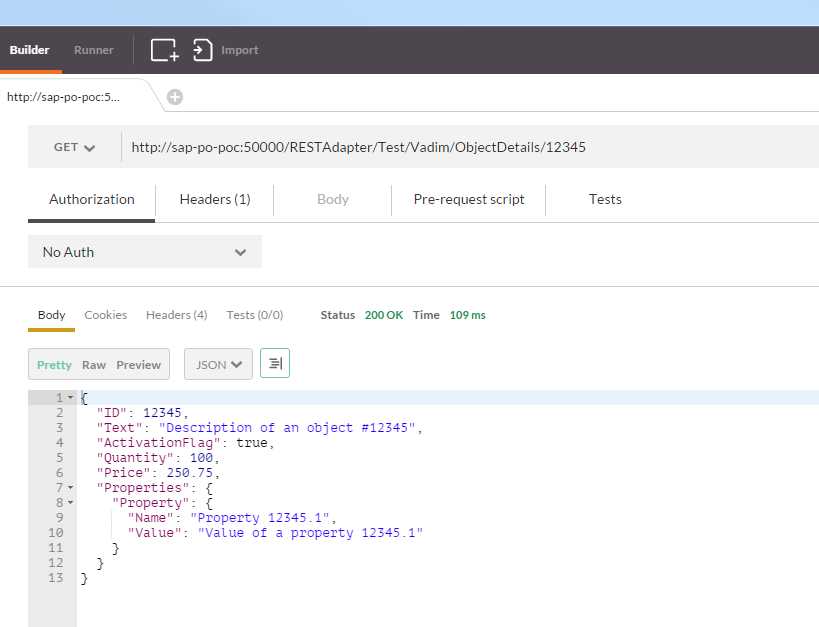This screenshot has height=627, width=819.
Task: Select the response Body tab
Action: 51,315
